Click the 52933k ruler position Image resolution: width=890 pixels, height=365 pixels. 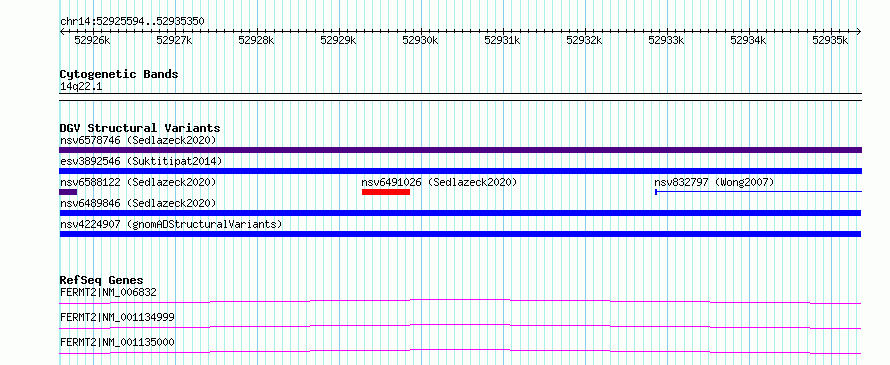(666, 40)
